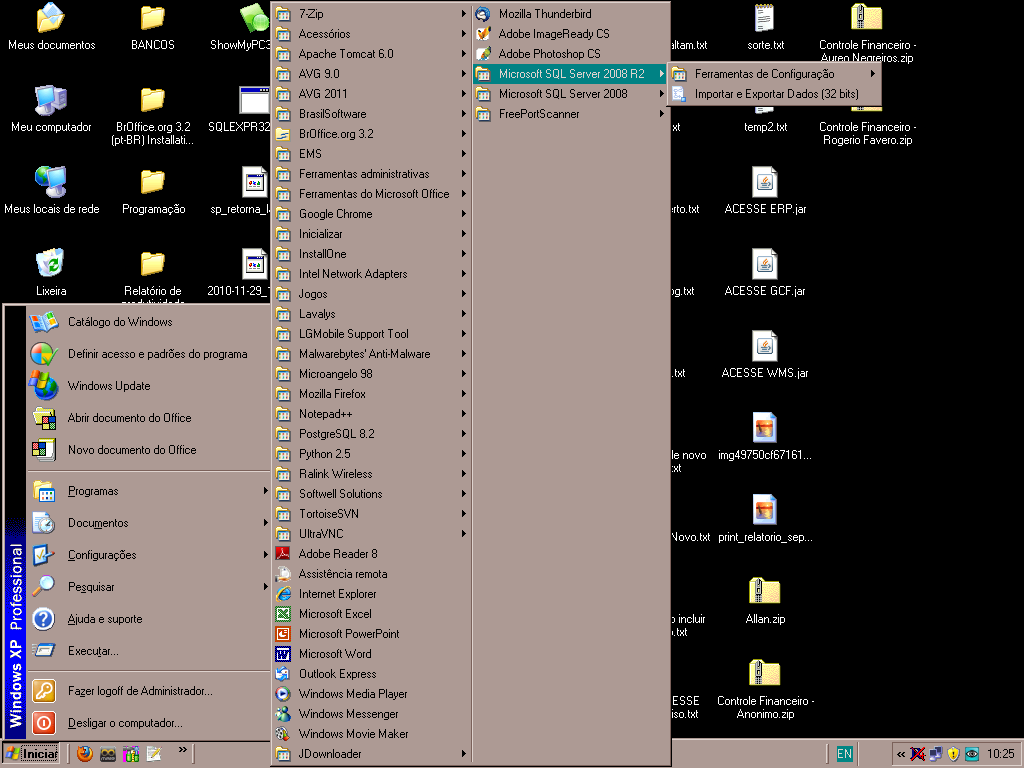Expand Ferramentas de Configuração submenu
Viewport: 1024px width, 768px height.
774,74
